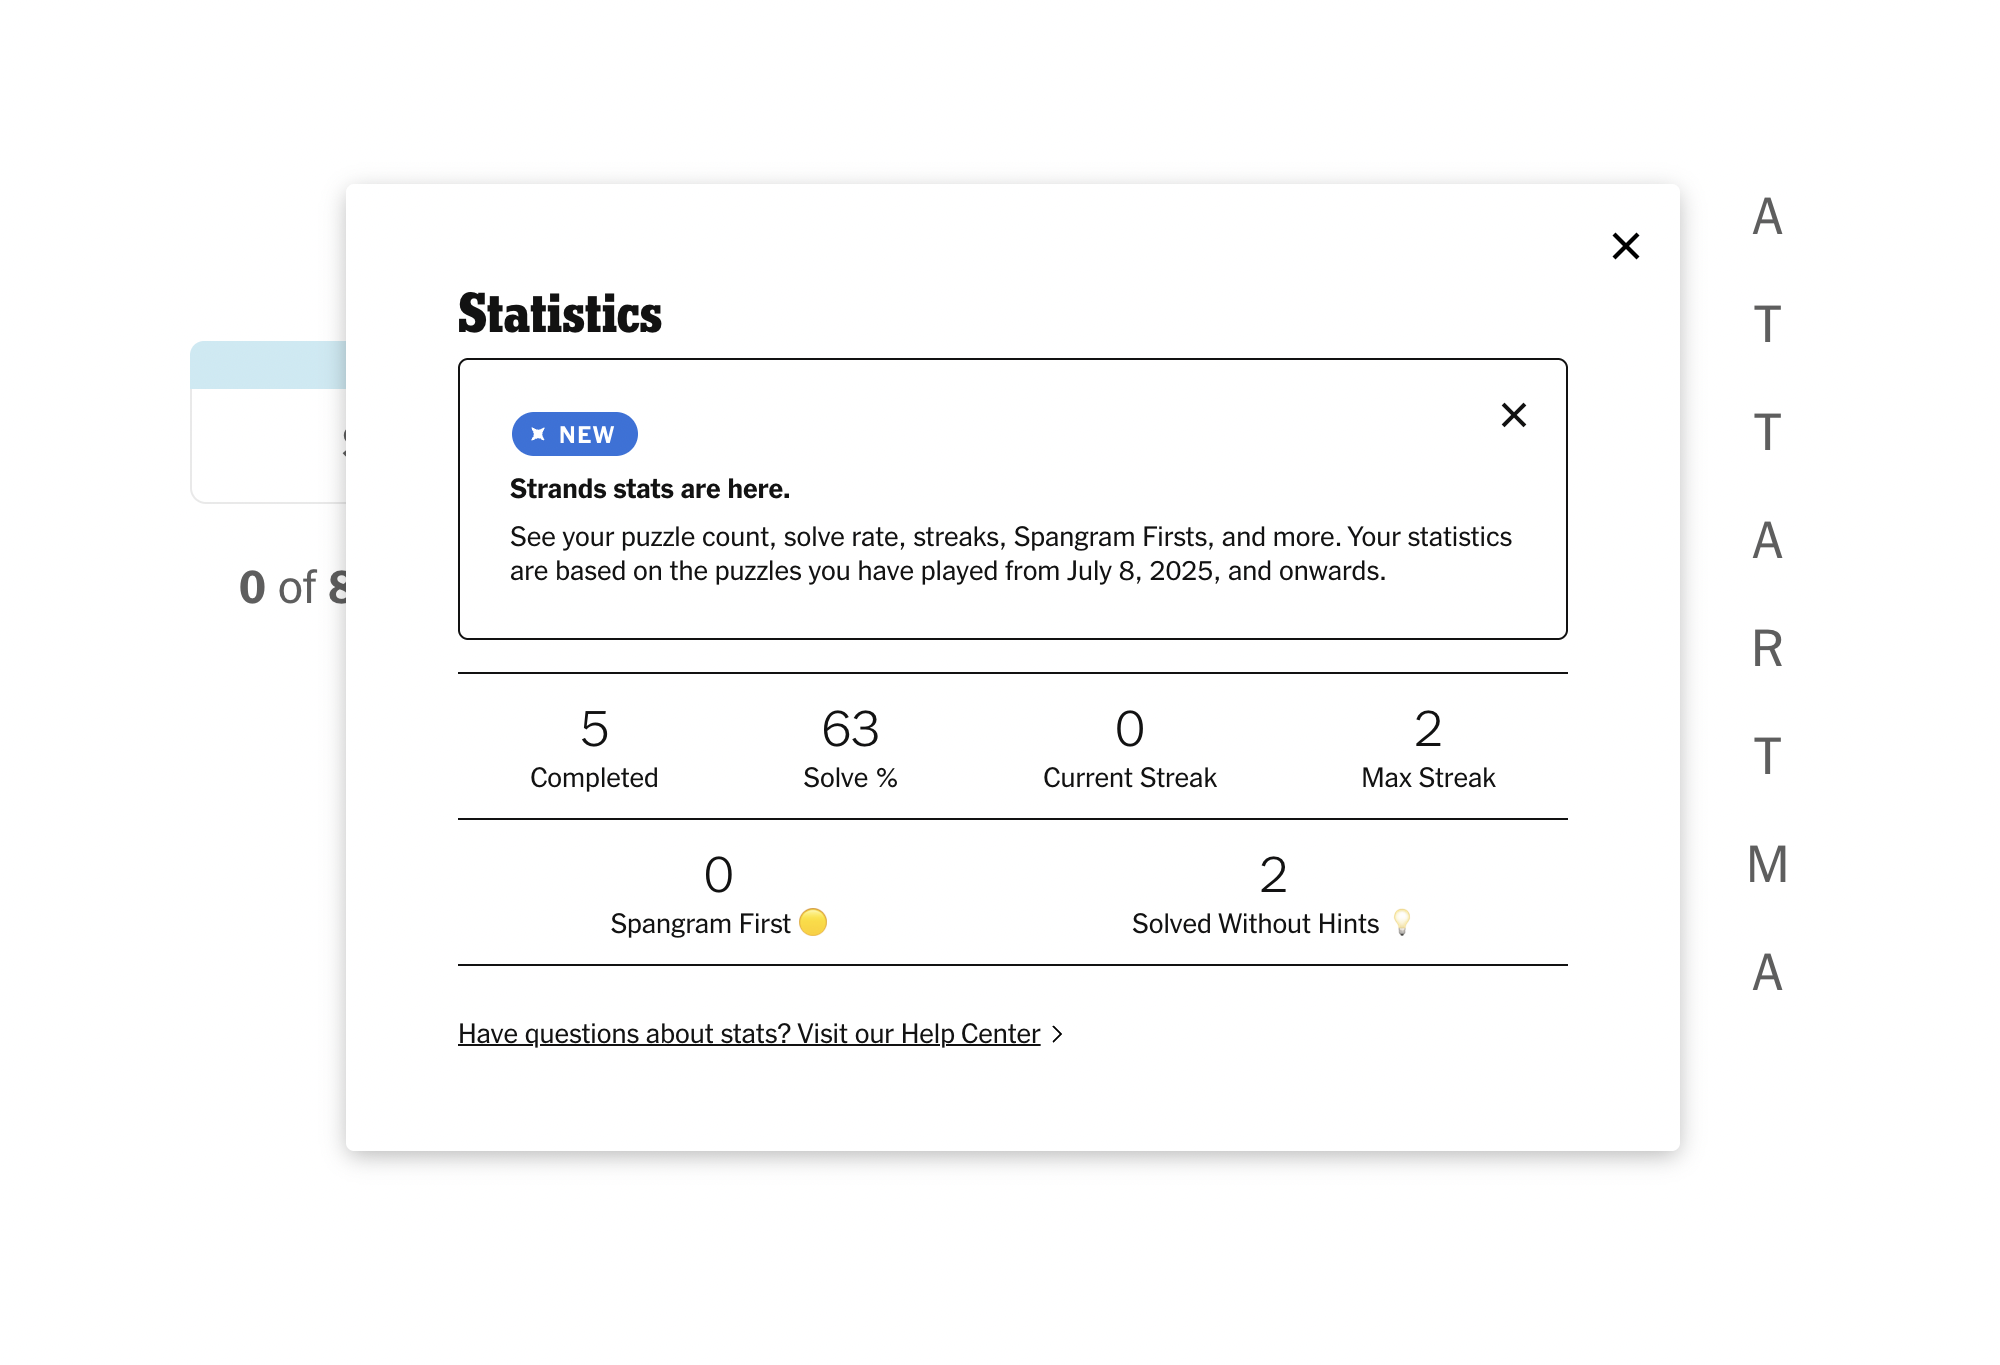Click the Statistics heading

[x=560, y=314]
